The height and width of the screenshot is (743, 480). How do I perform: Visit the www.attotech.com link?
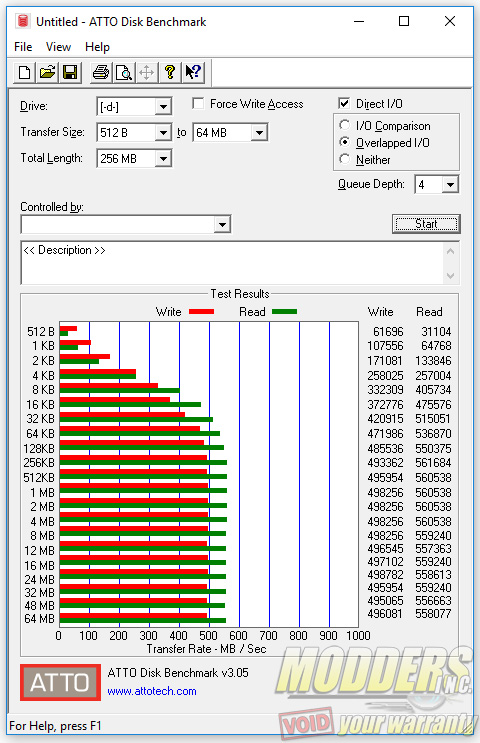(x=152, y=691)
